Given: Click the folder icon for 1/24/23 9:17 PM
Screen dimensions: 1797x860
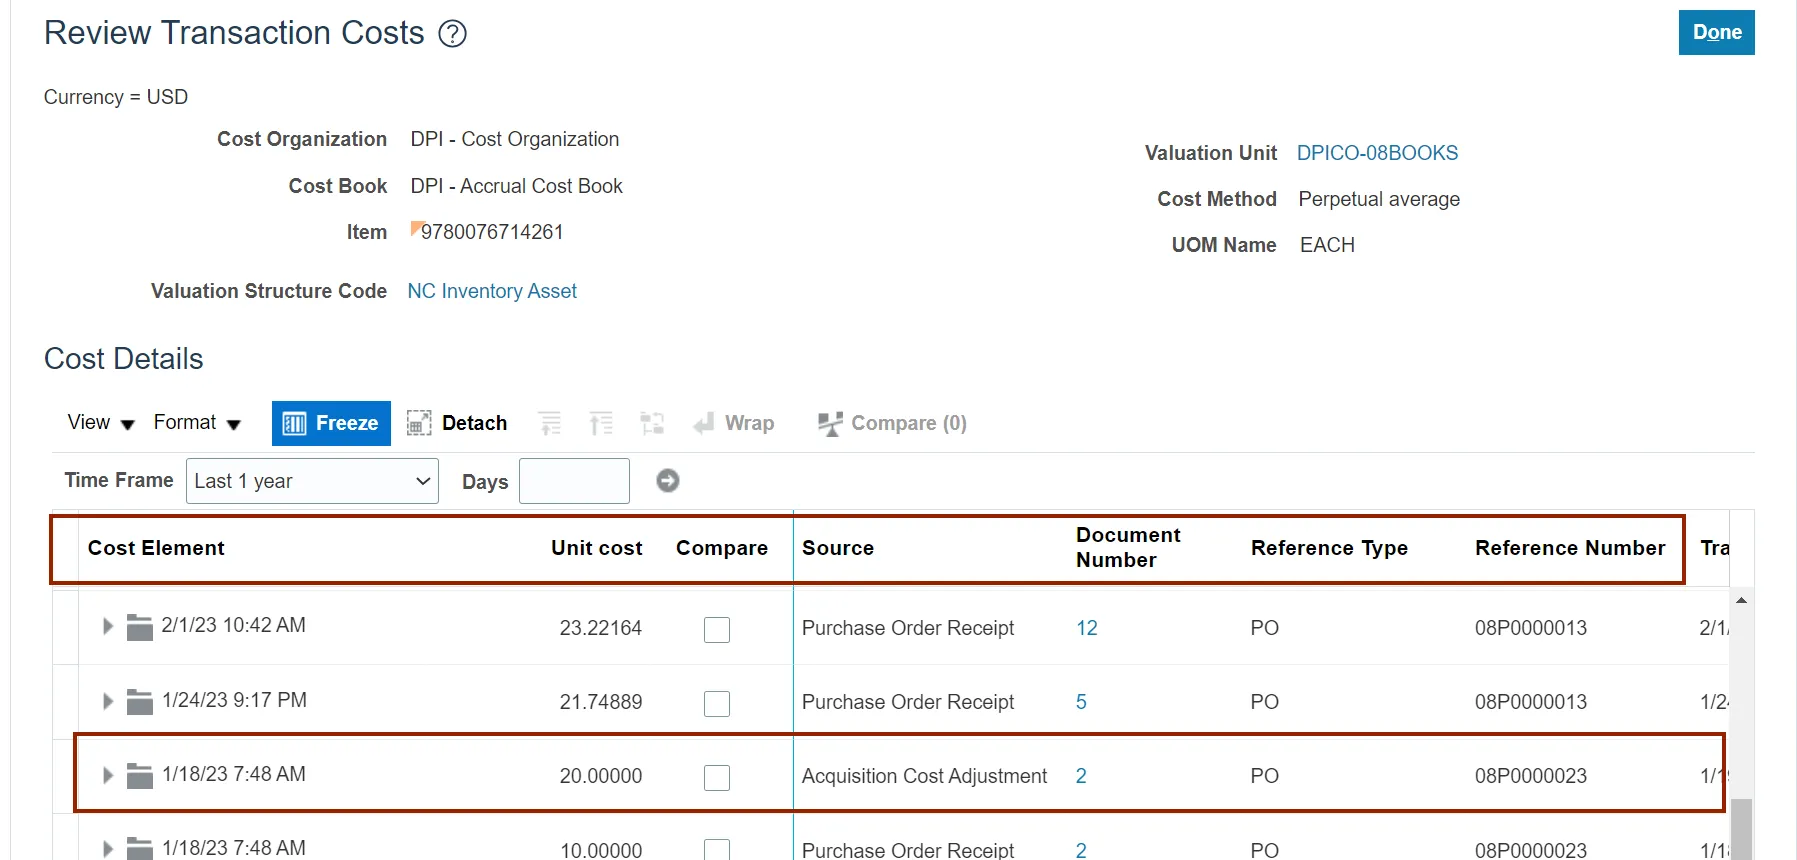Looking at the screenshot, I should pos(140,702).
